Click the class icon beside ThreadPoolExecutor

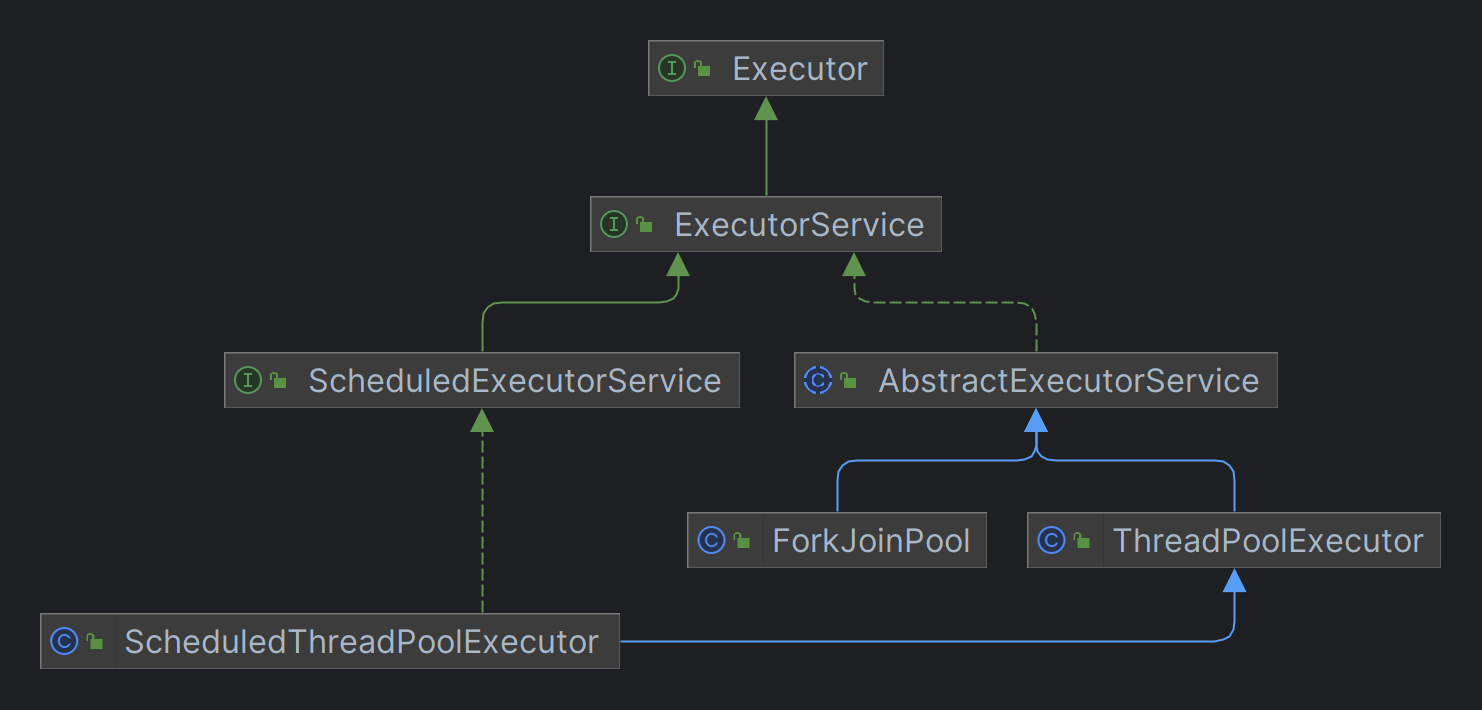click(1051, 540)
